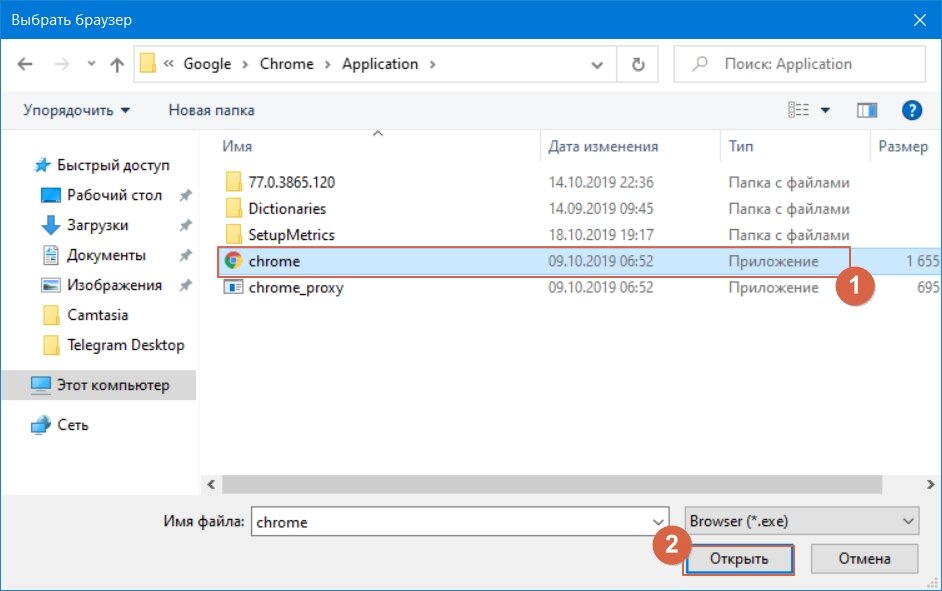Click the network Сеть icon
This screenshot has width=942, height=591.
click(41, 425)
